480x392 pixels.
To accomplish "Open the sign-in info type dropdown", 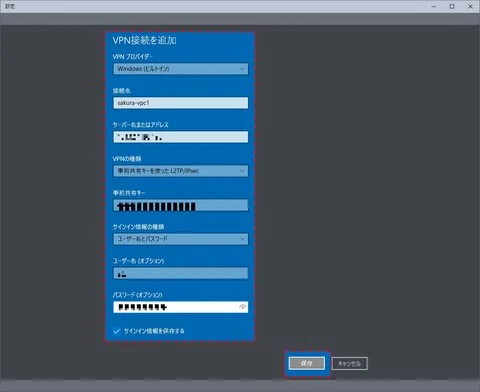I will (180, 239).
